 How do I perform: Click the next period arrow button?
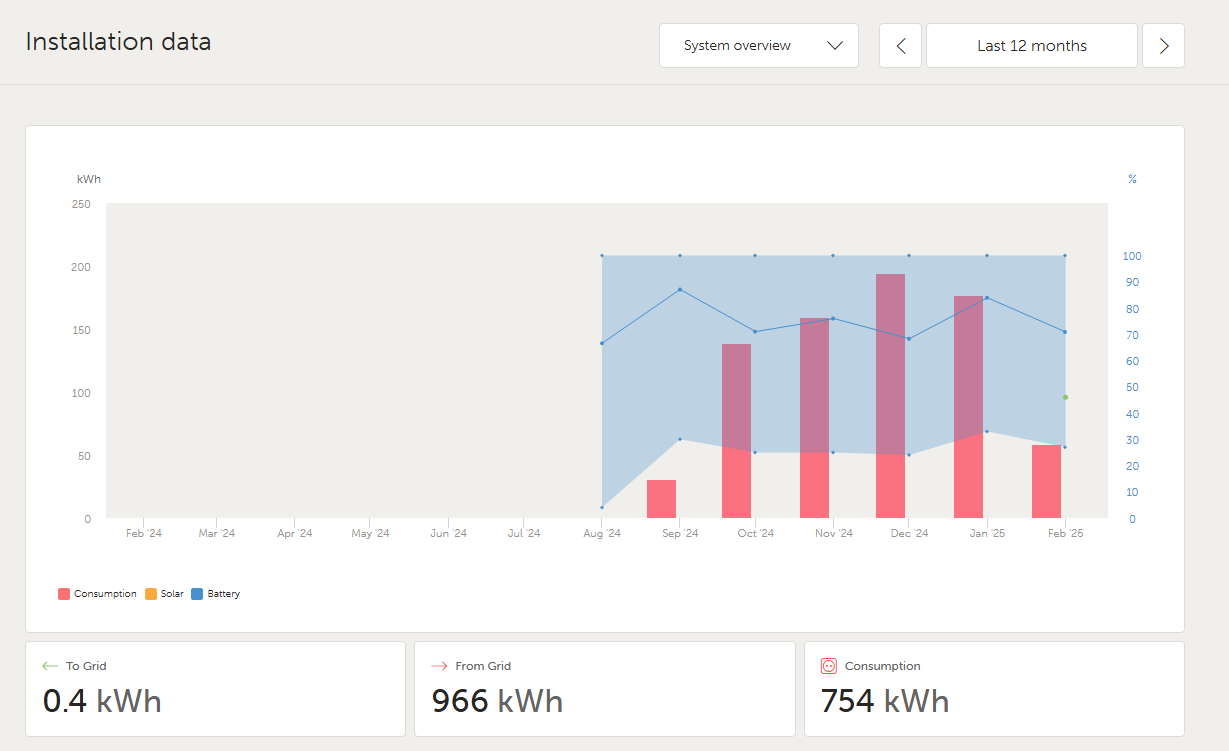pyautogui.click(x=1163, y=46)
